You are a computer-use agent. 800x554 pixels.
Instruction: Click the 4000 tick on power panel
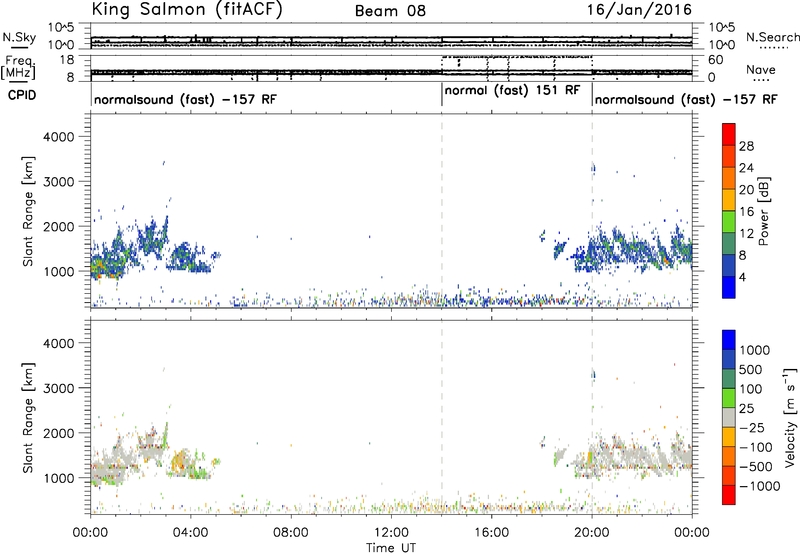pyautogui.click(x=59, y=137)
